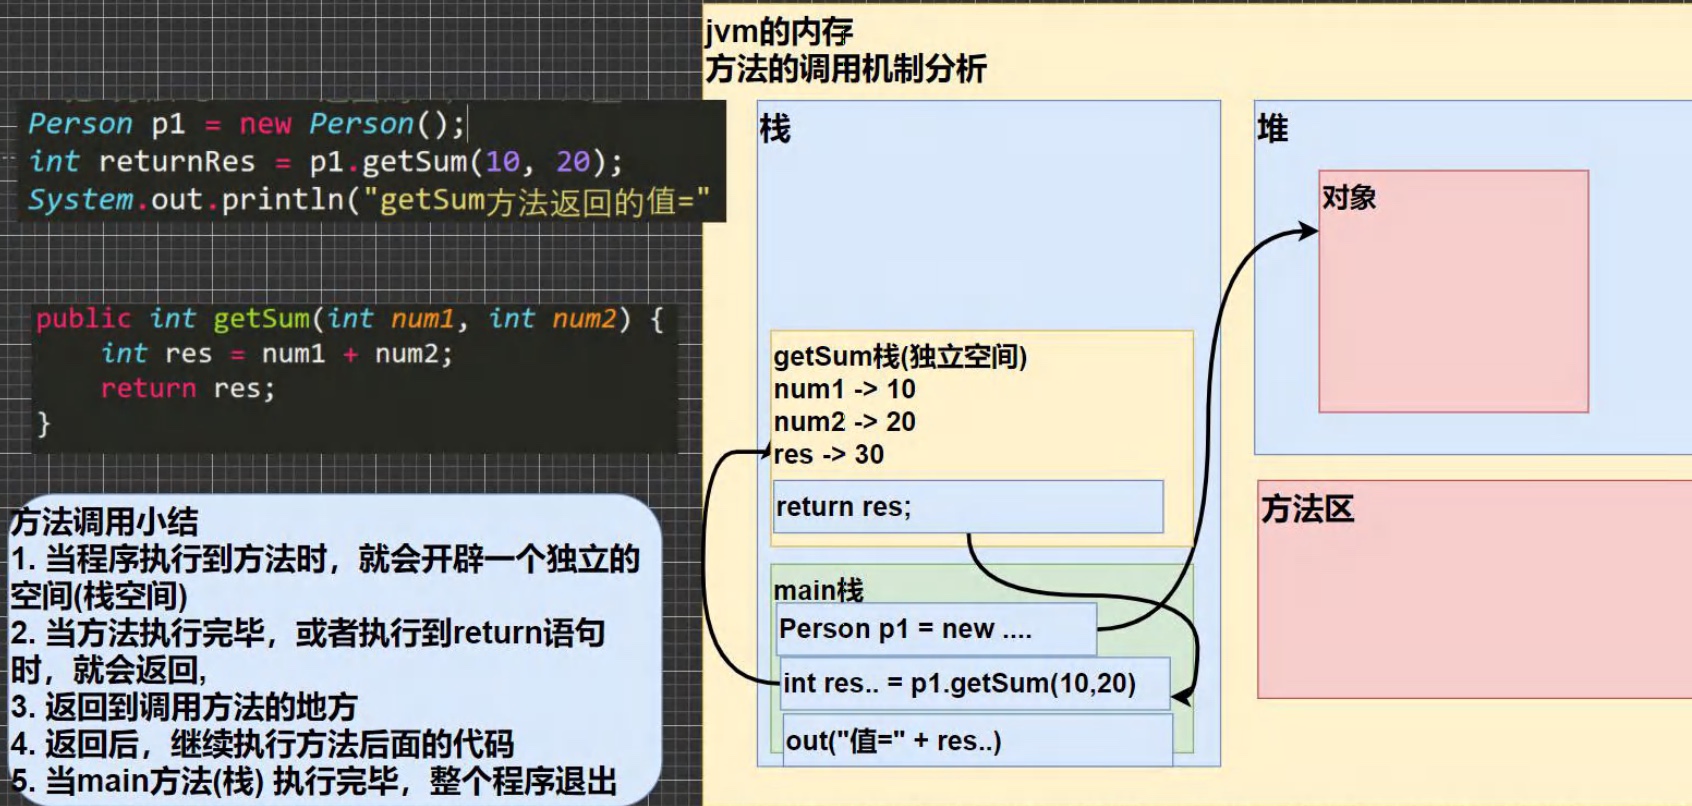The width and height of the screenshot is (1692, 806).
Task: Click the 'num1 -> 10' line
Action: click(x=845, y=389)
